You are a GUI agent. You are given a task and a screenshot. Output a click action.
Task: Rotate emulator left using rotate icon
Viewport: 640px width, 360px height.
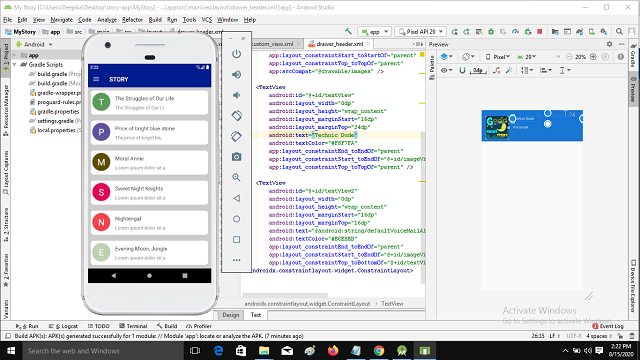[236, 116]
